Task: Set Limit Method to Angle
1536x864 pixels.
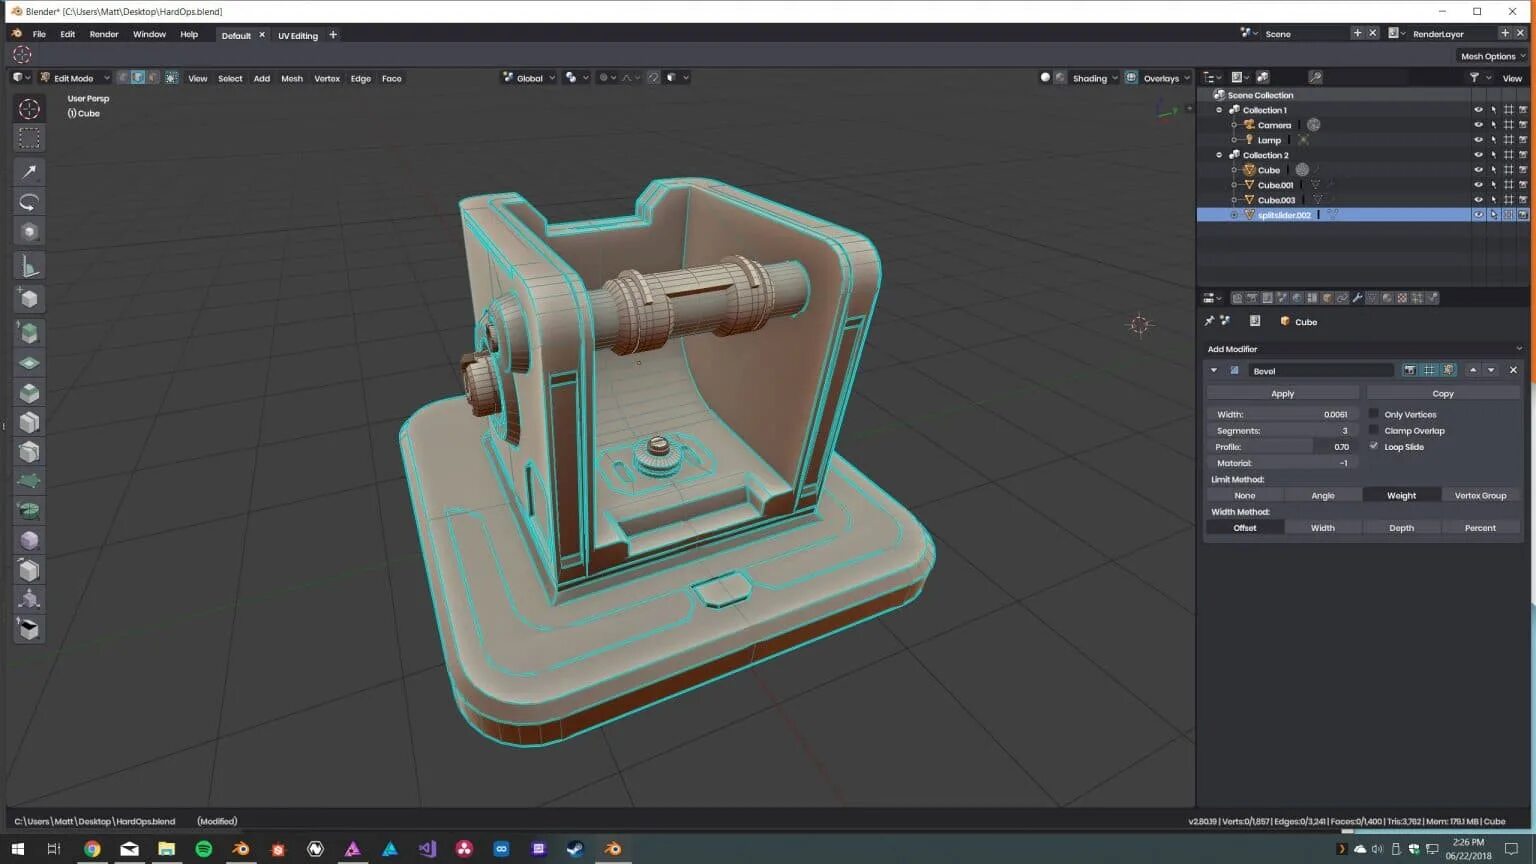Action: [x=1323, y=495]
